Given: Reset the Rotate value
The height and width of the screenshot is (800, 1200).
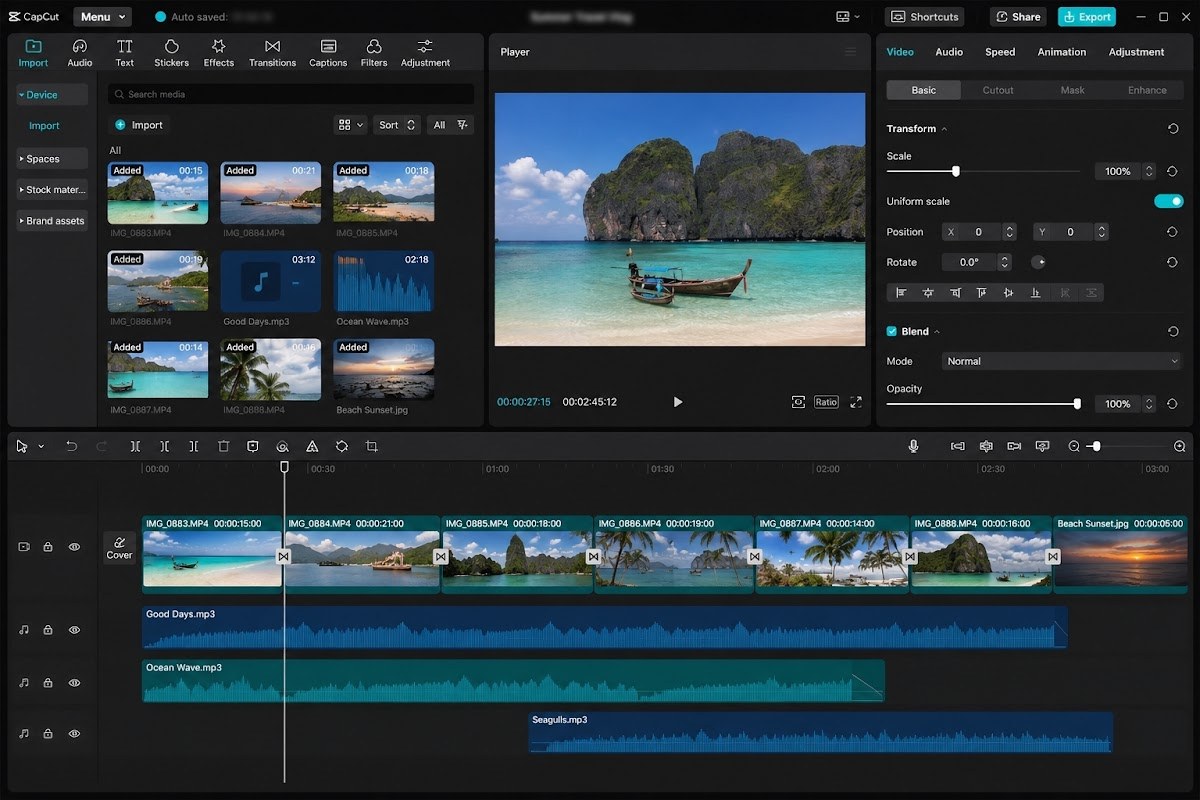Looking at the screenshot, I should point(1173,262).
